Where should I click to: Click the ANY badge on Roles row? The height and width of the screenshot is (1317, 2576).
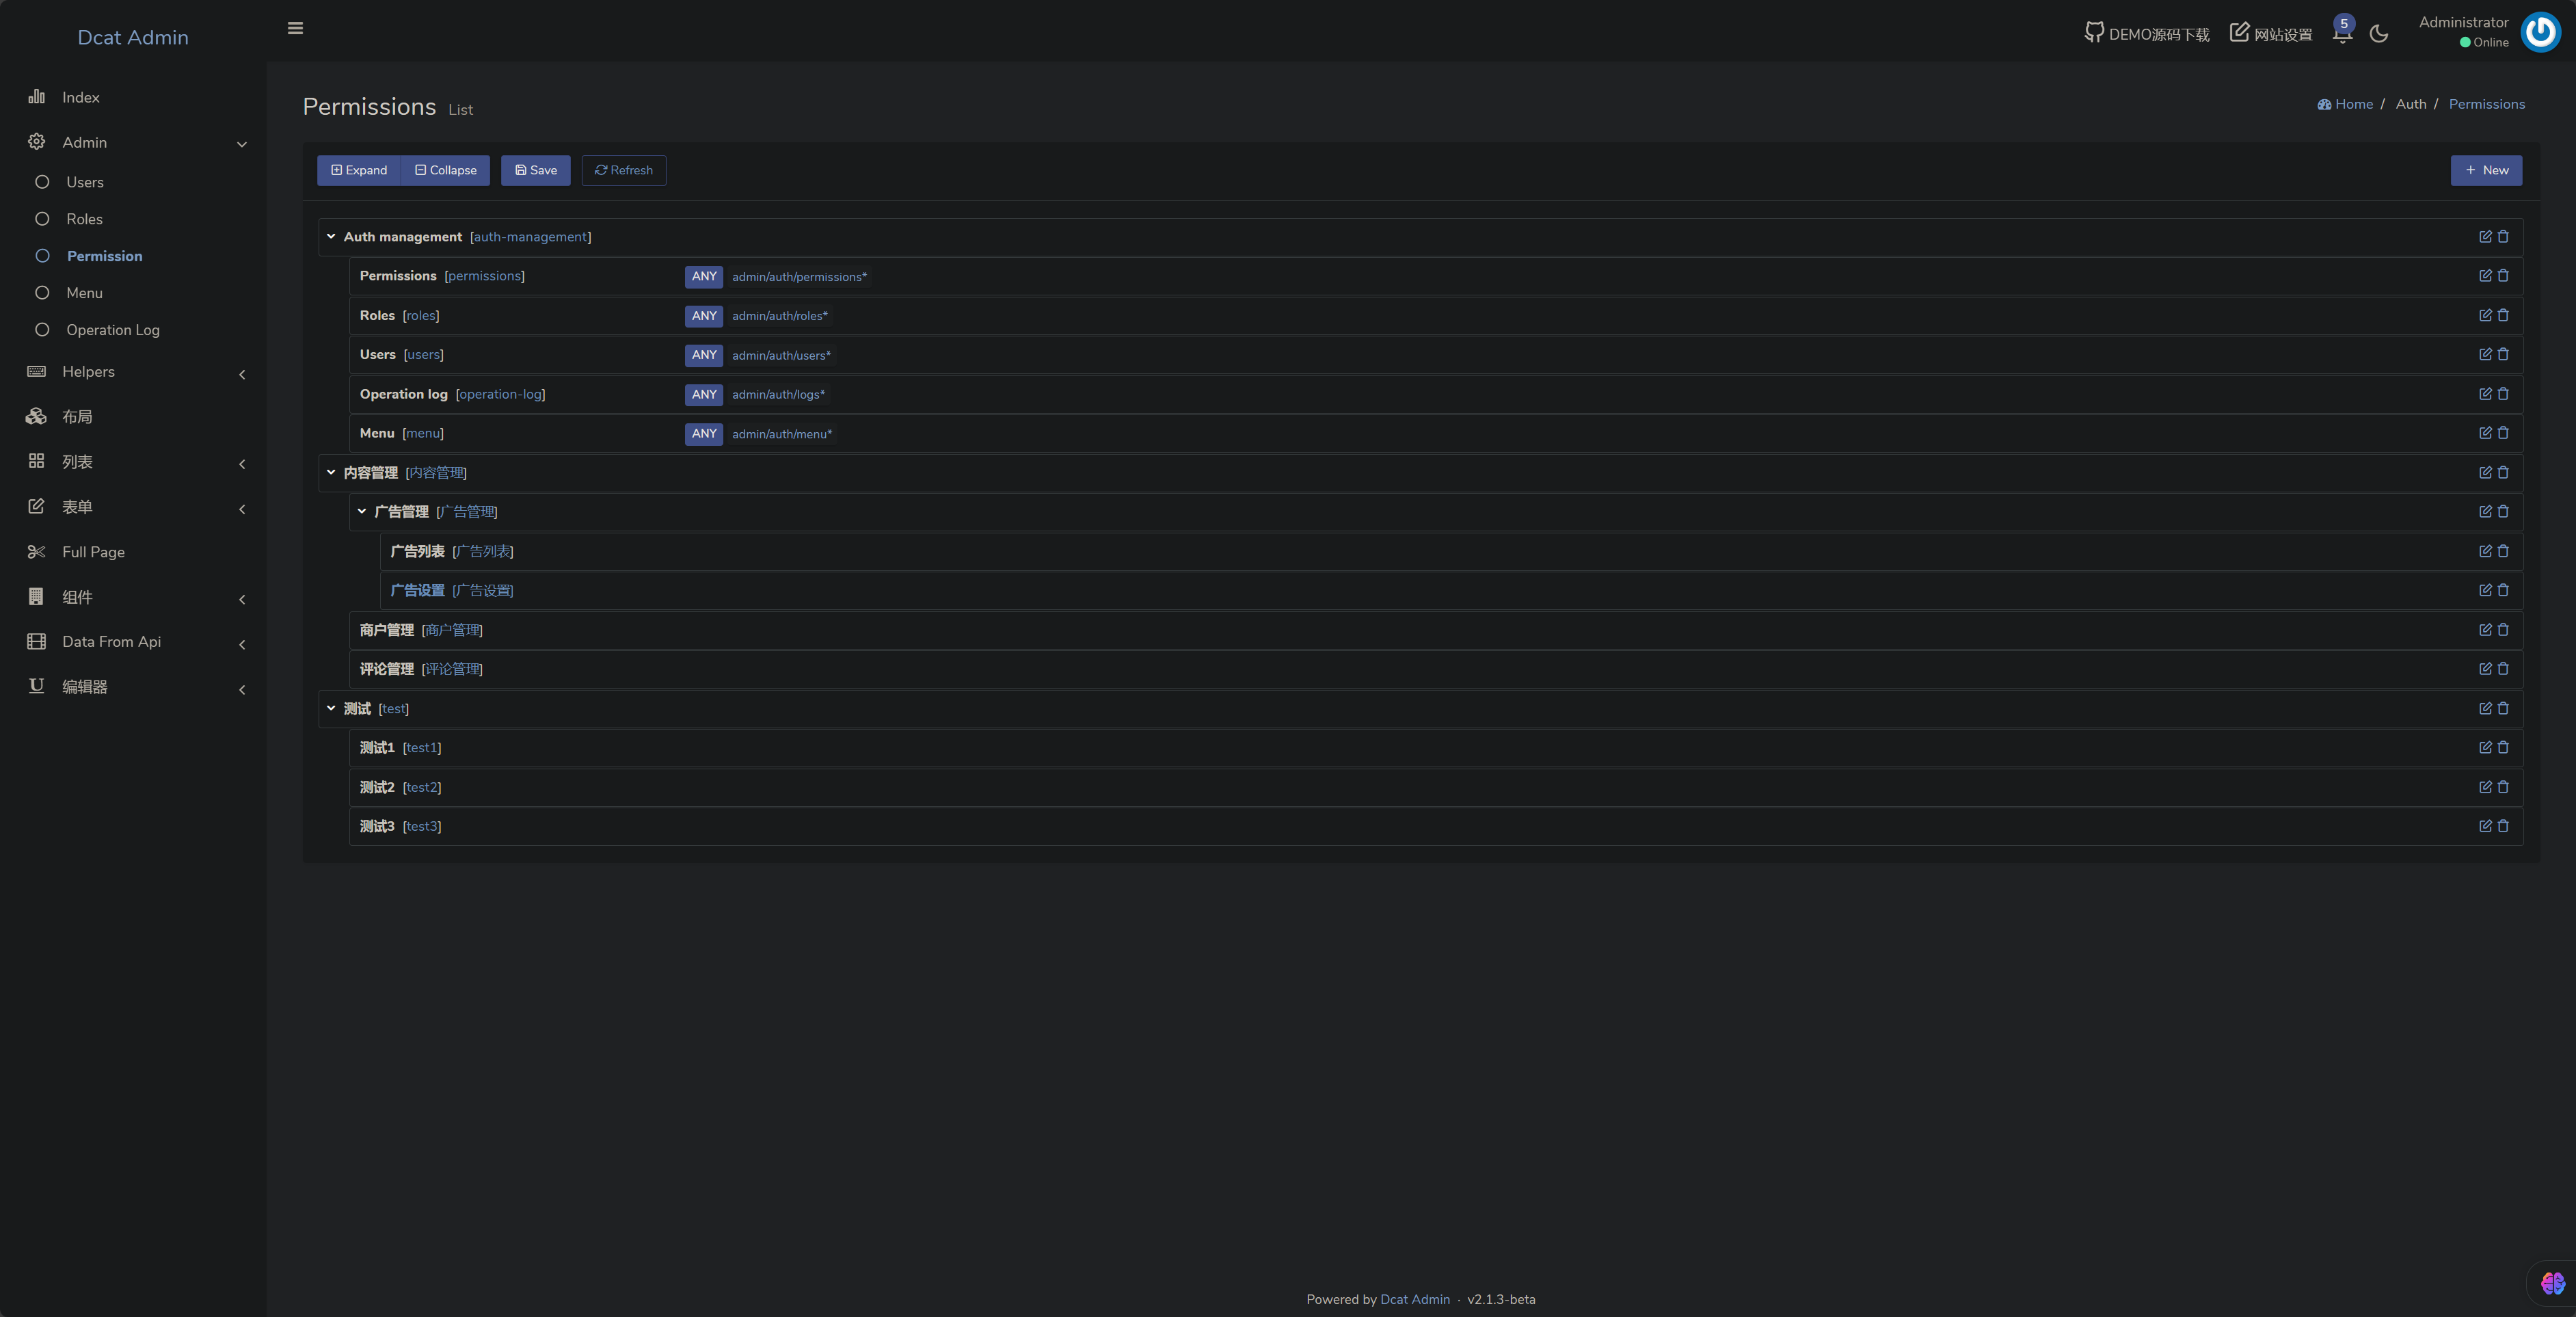(x=704, y=316)
